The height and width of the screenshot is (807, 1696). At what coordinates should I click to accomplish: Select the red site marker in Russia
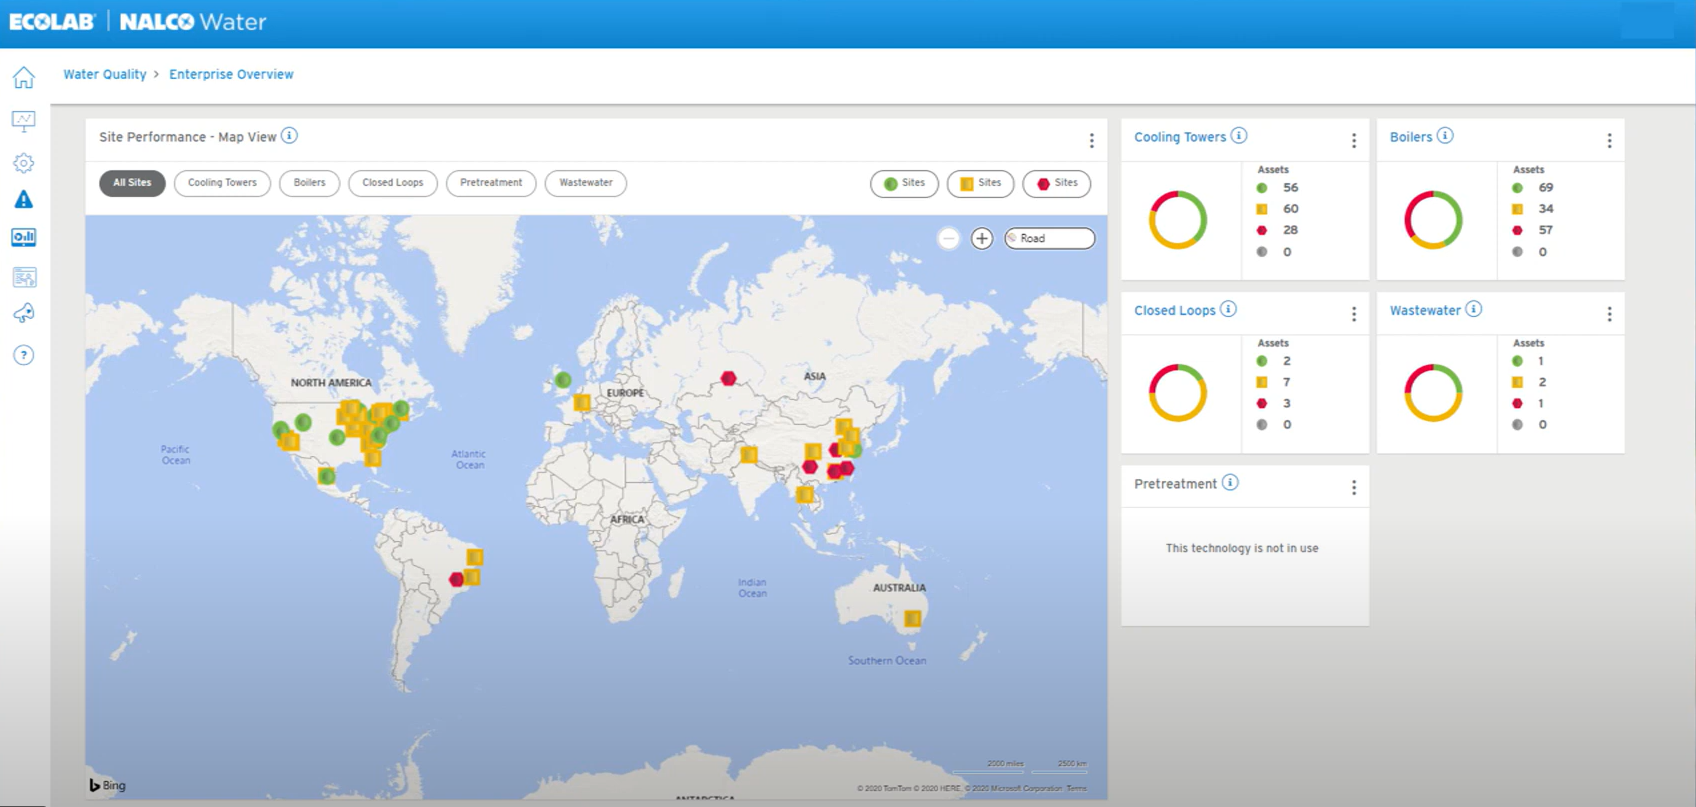(x=729, y=378)
